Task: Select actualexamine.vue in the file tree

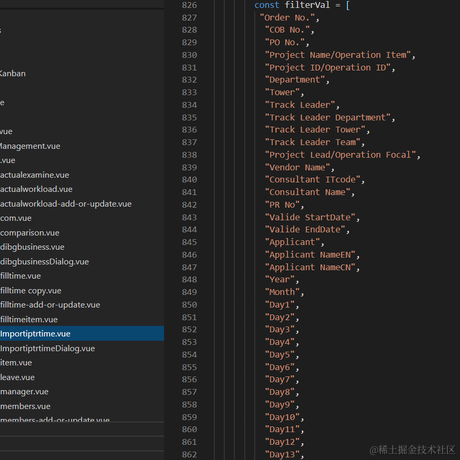Action: [34, 175]
